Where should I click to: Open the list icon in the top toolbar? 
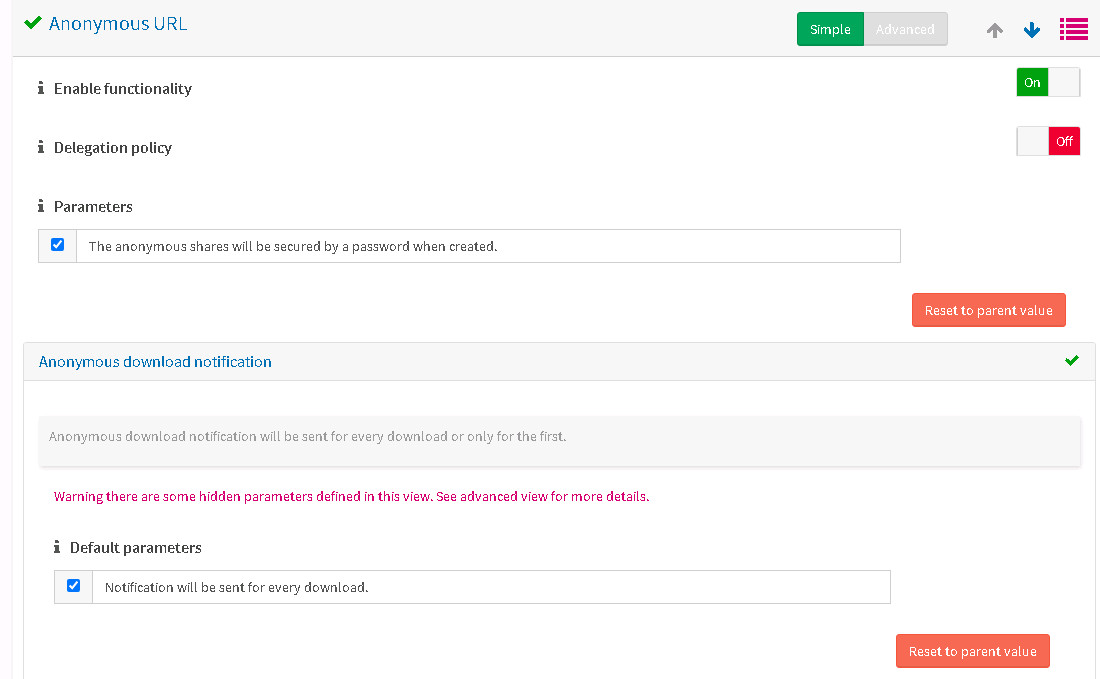coord(1073,29)
